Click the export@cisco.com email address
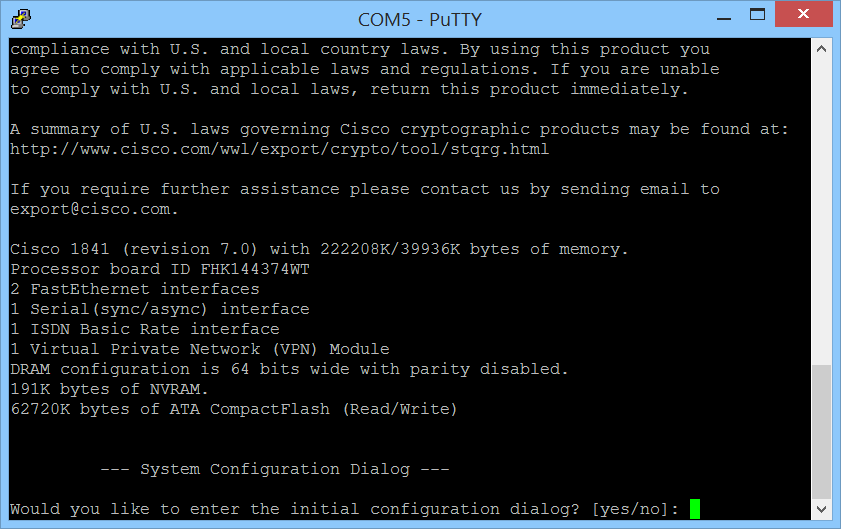841x529 pixels. (x=92, y=209)
